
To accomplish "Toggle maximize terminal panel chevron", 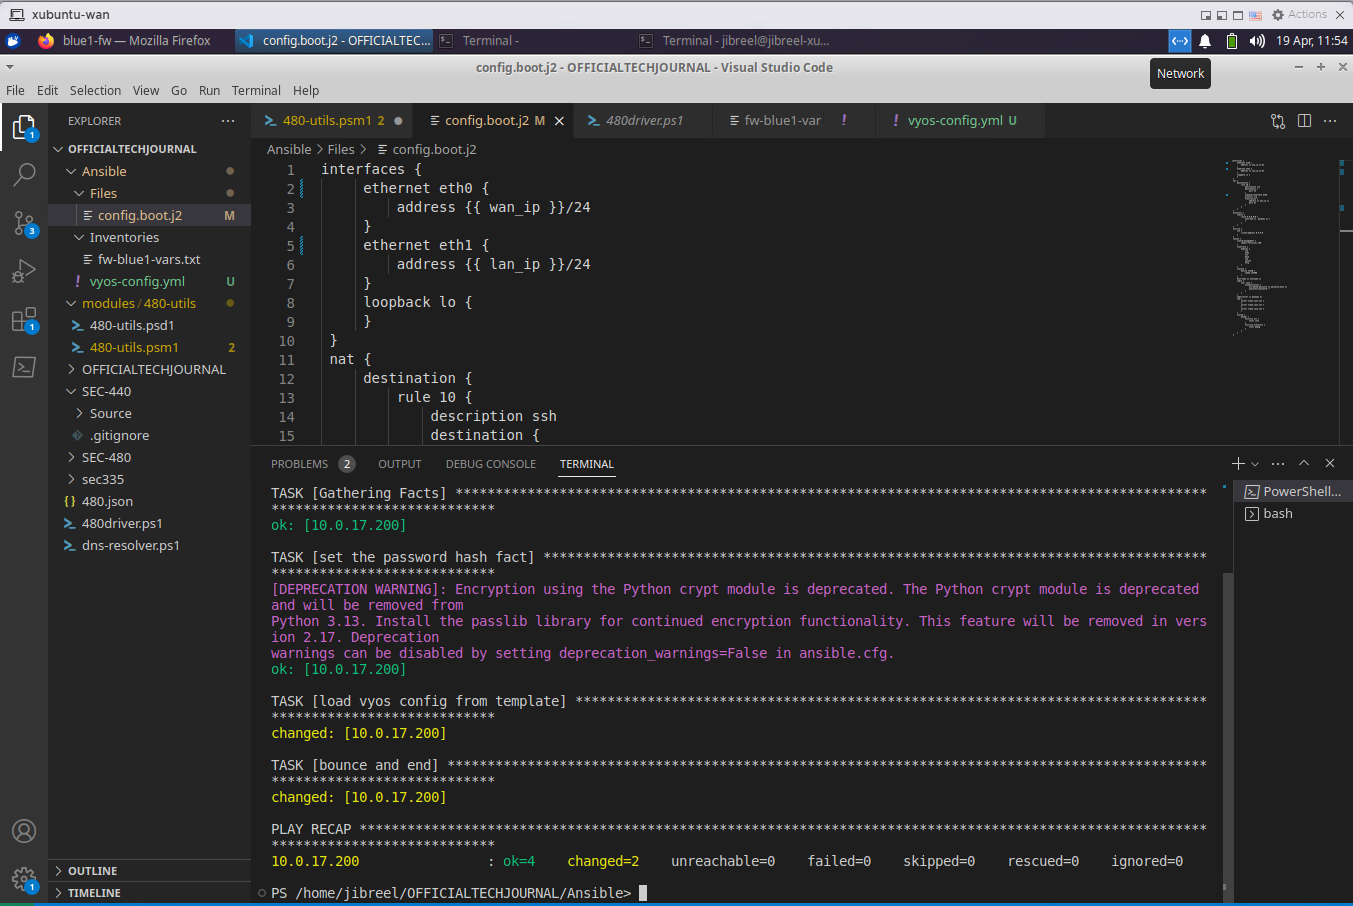I will click(x=1304, y=463).
